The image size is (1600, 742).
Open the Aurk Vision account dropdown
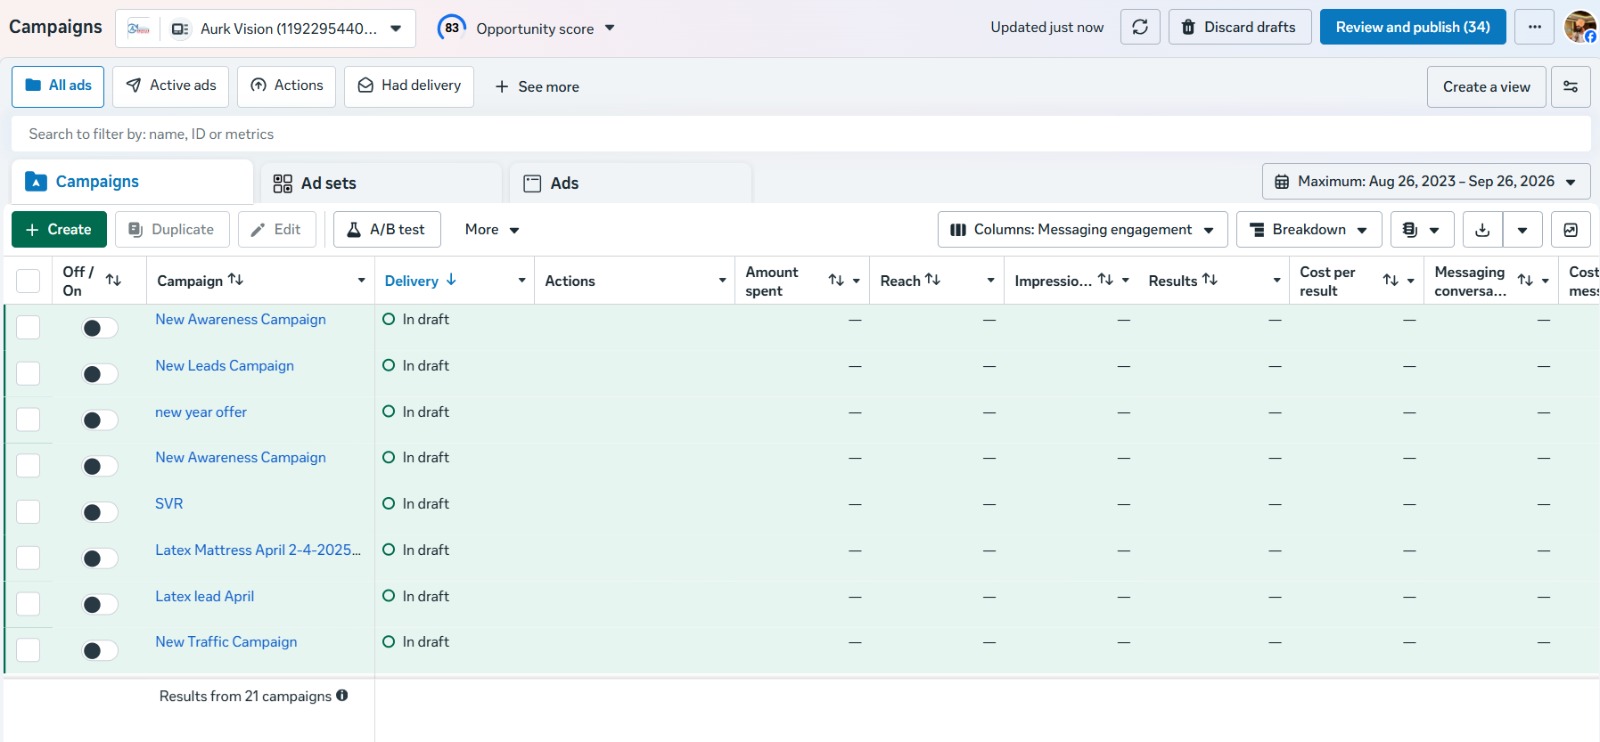[x=266, y=29]
